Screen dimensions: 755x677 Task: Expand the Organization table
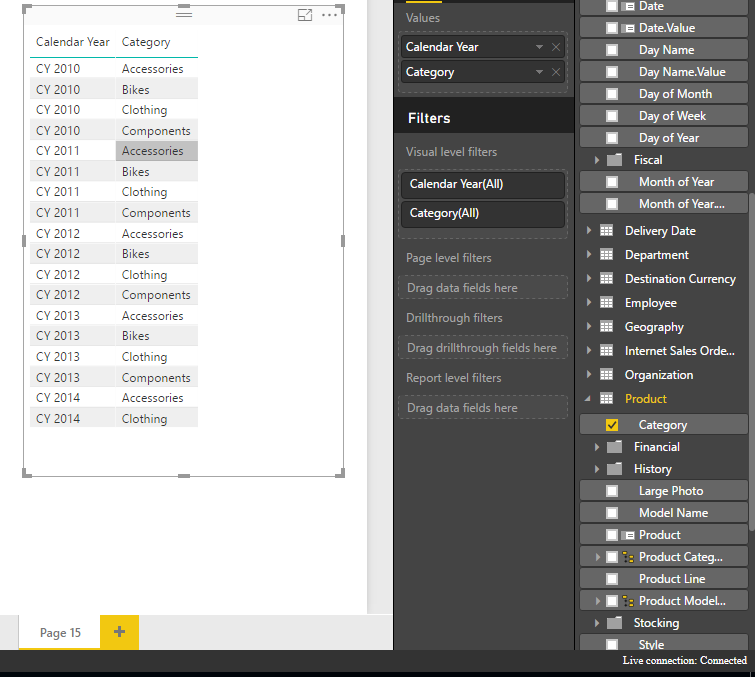[589, 375]
